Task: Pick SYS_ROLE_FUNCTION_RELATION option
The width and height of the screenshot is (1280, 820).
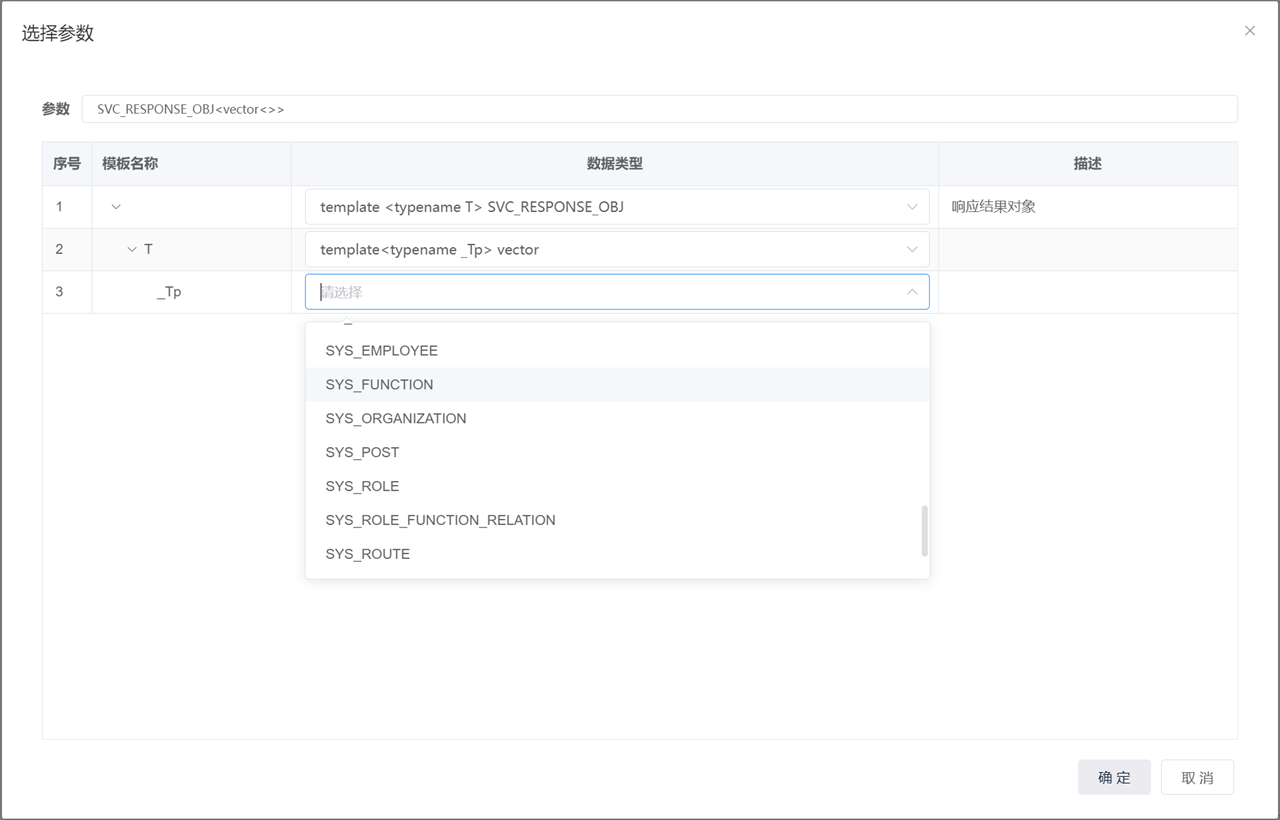Action: (617, 520)
